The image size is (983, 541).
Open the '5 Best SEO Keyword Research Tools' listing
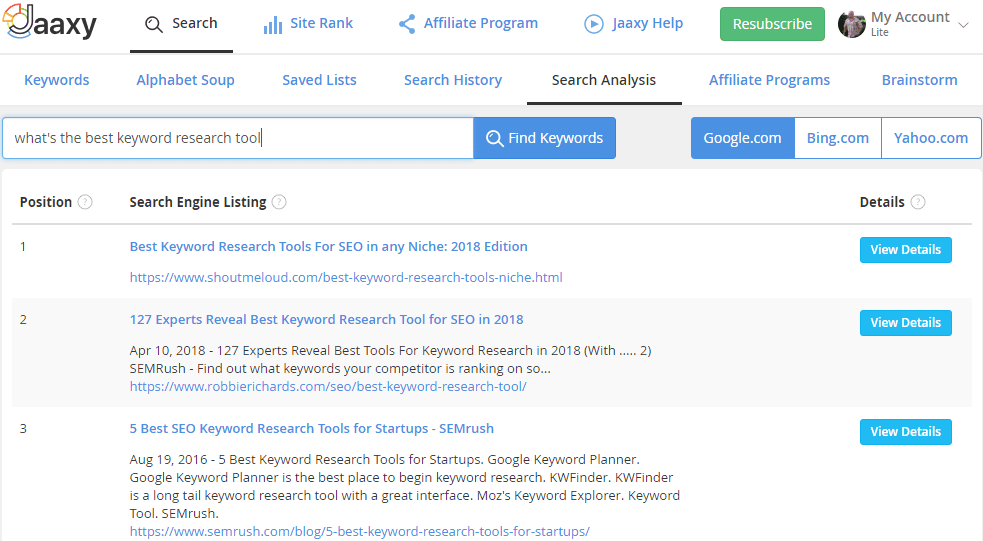[312, 428]
